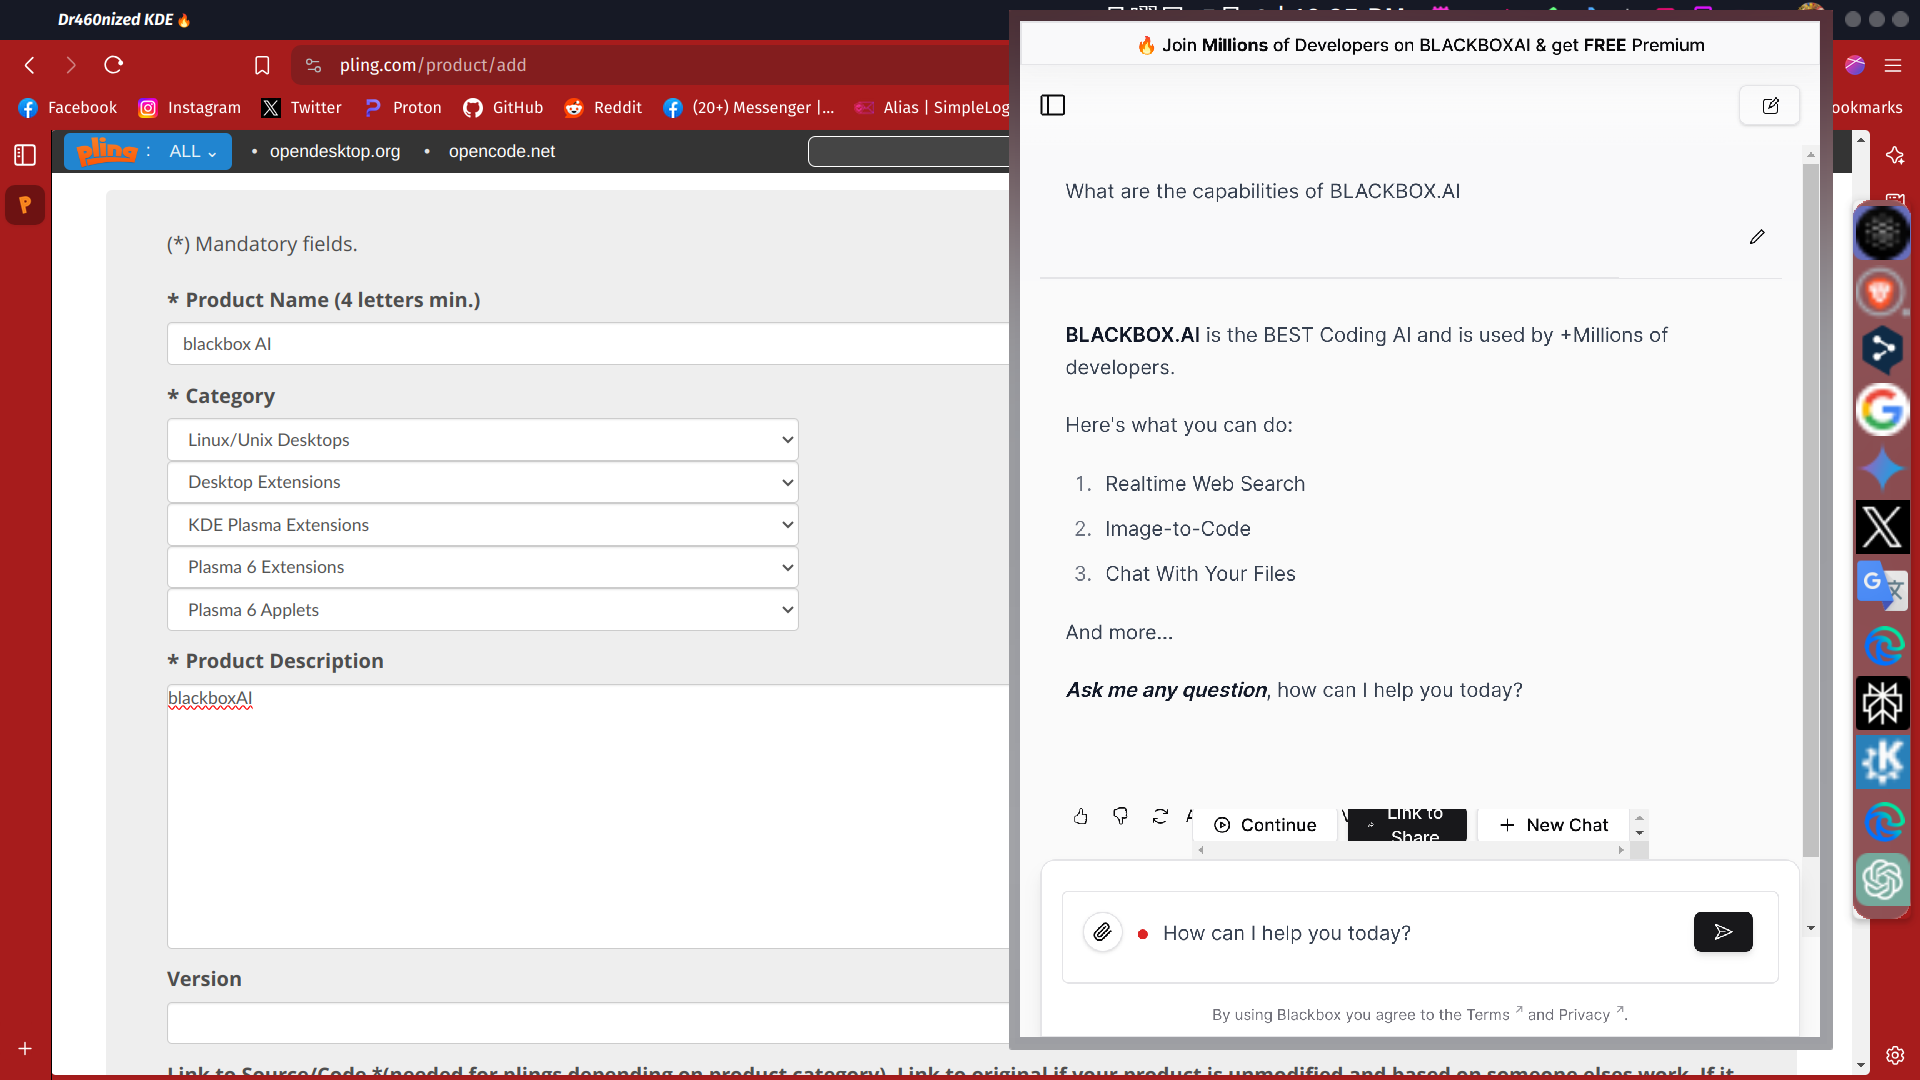Open the Proton bookmark
Viewport: 1920px width, 1080px height.
tap(403, 107)
